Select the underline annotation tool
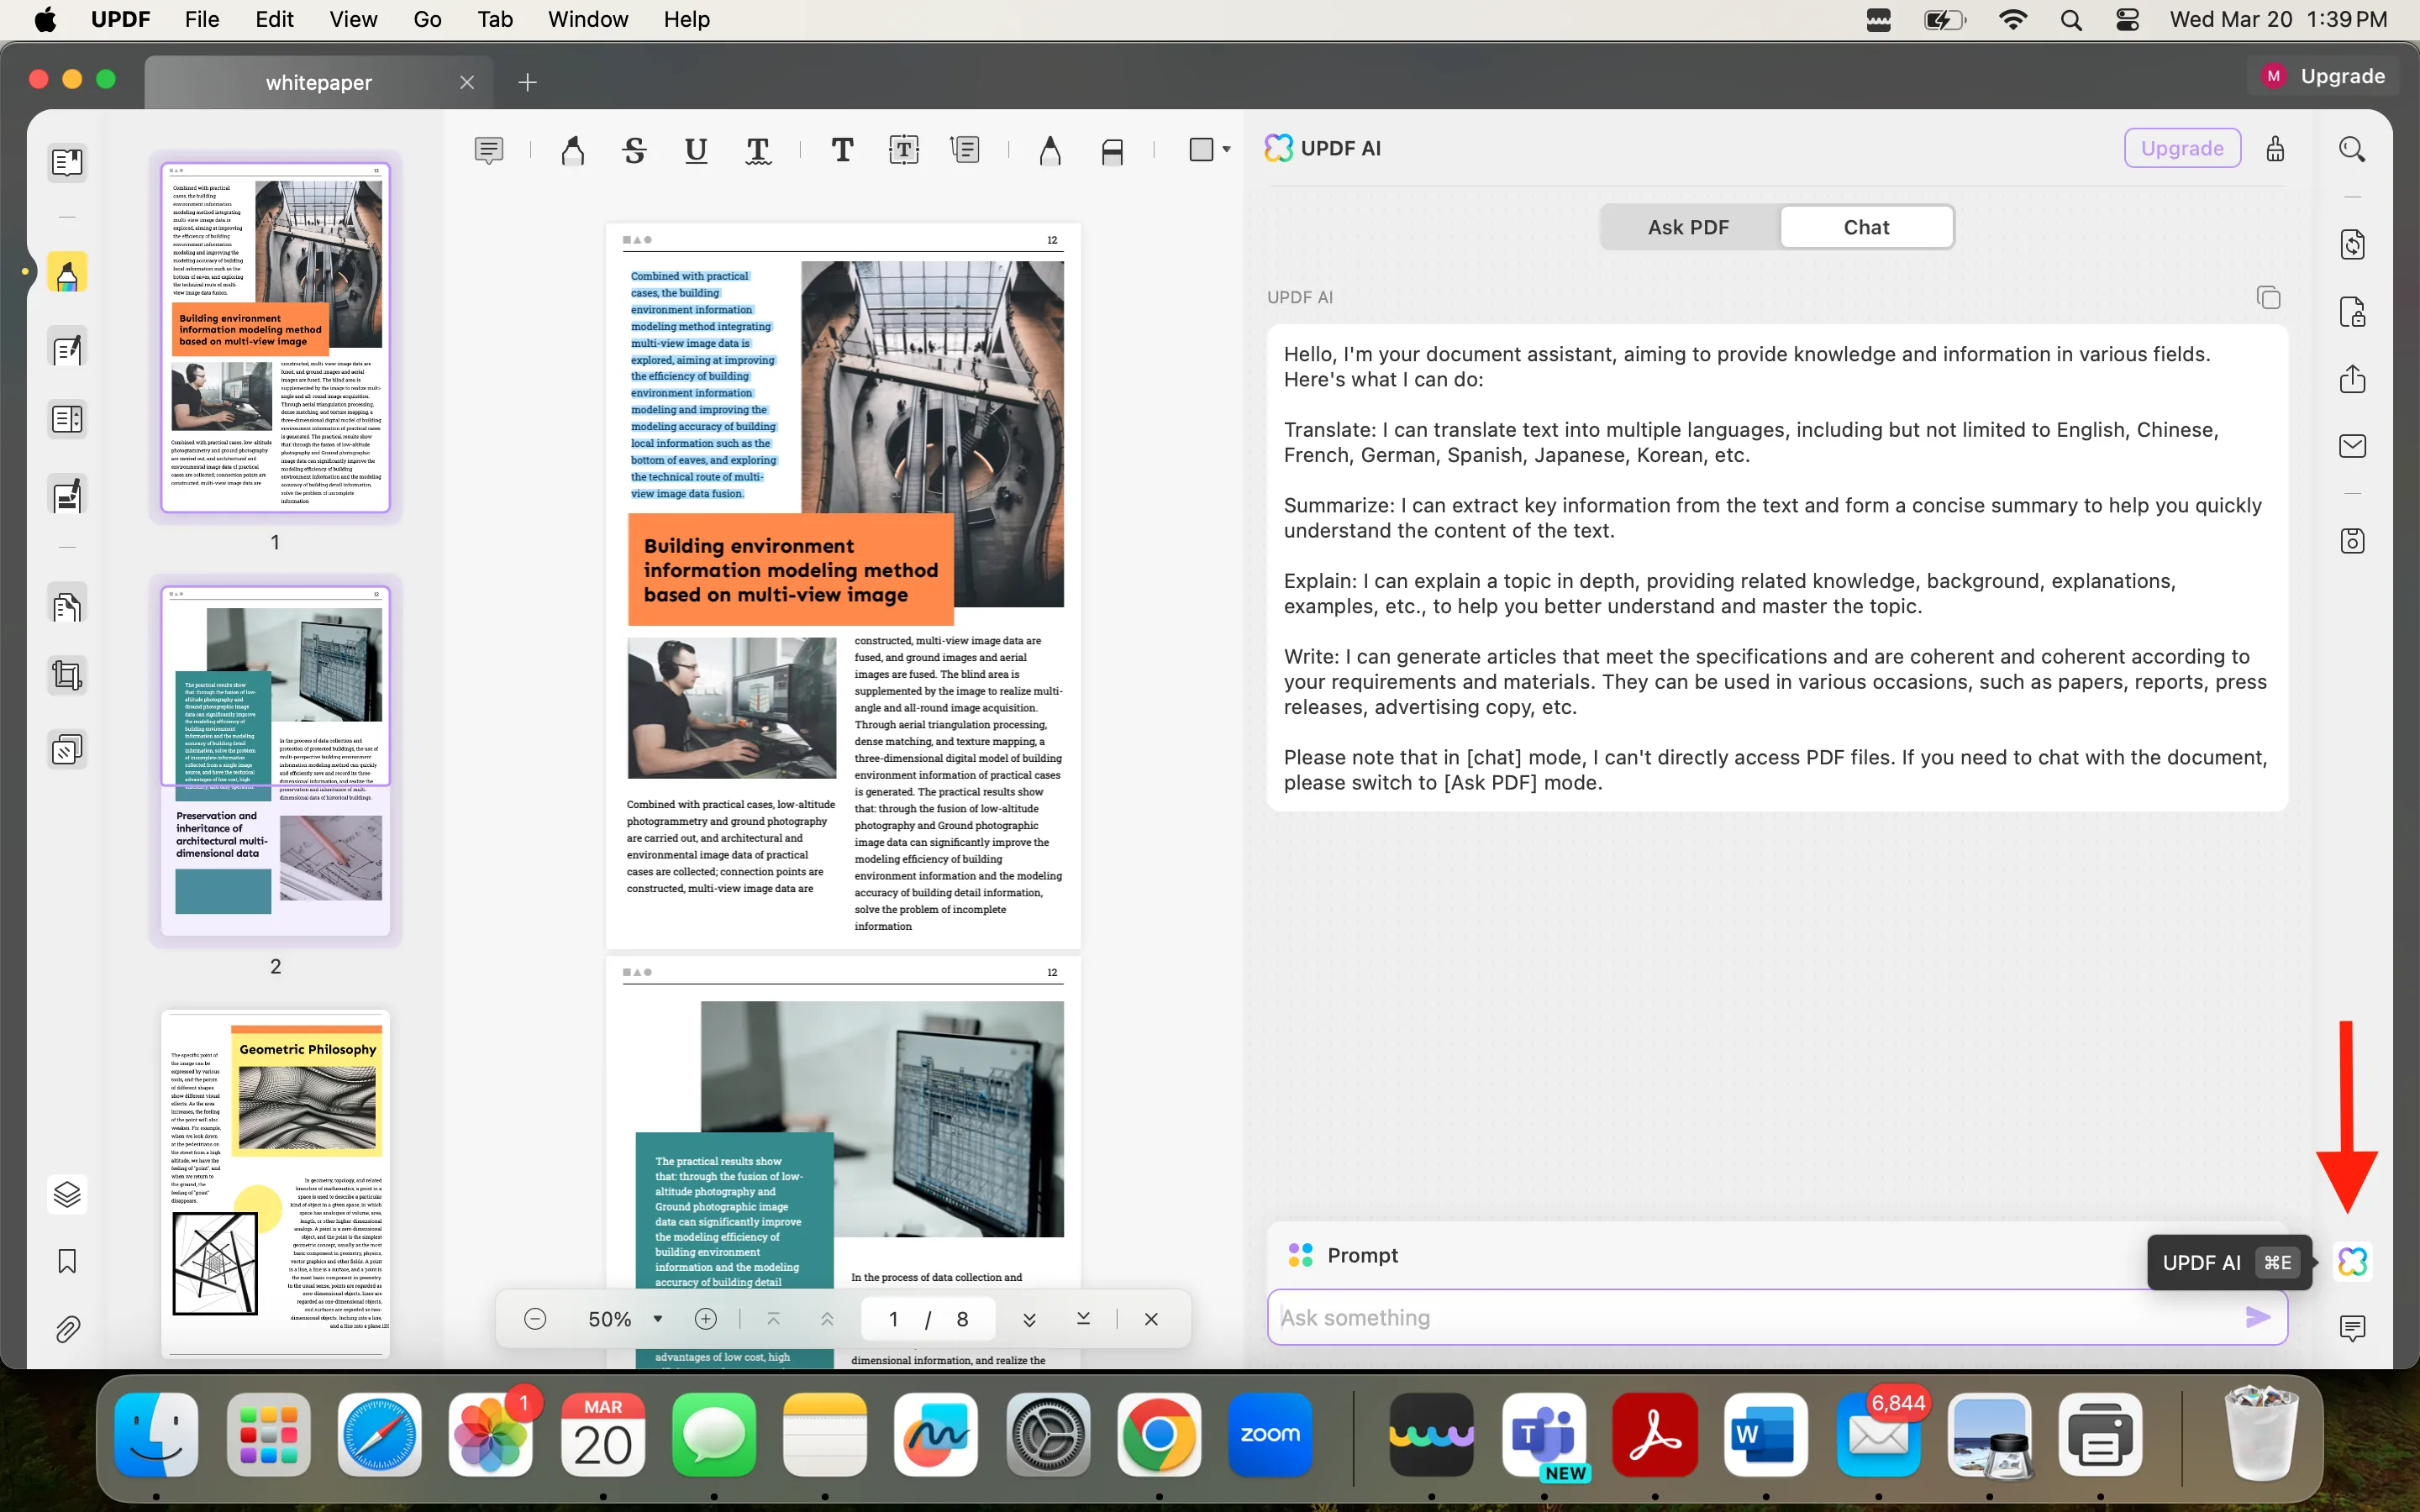 coord(695,150)
